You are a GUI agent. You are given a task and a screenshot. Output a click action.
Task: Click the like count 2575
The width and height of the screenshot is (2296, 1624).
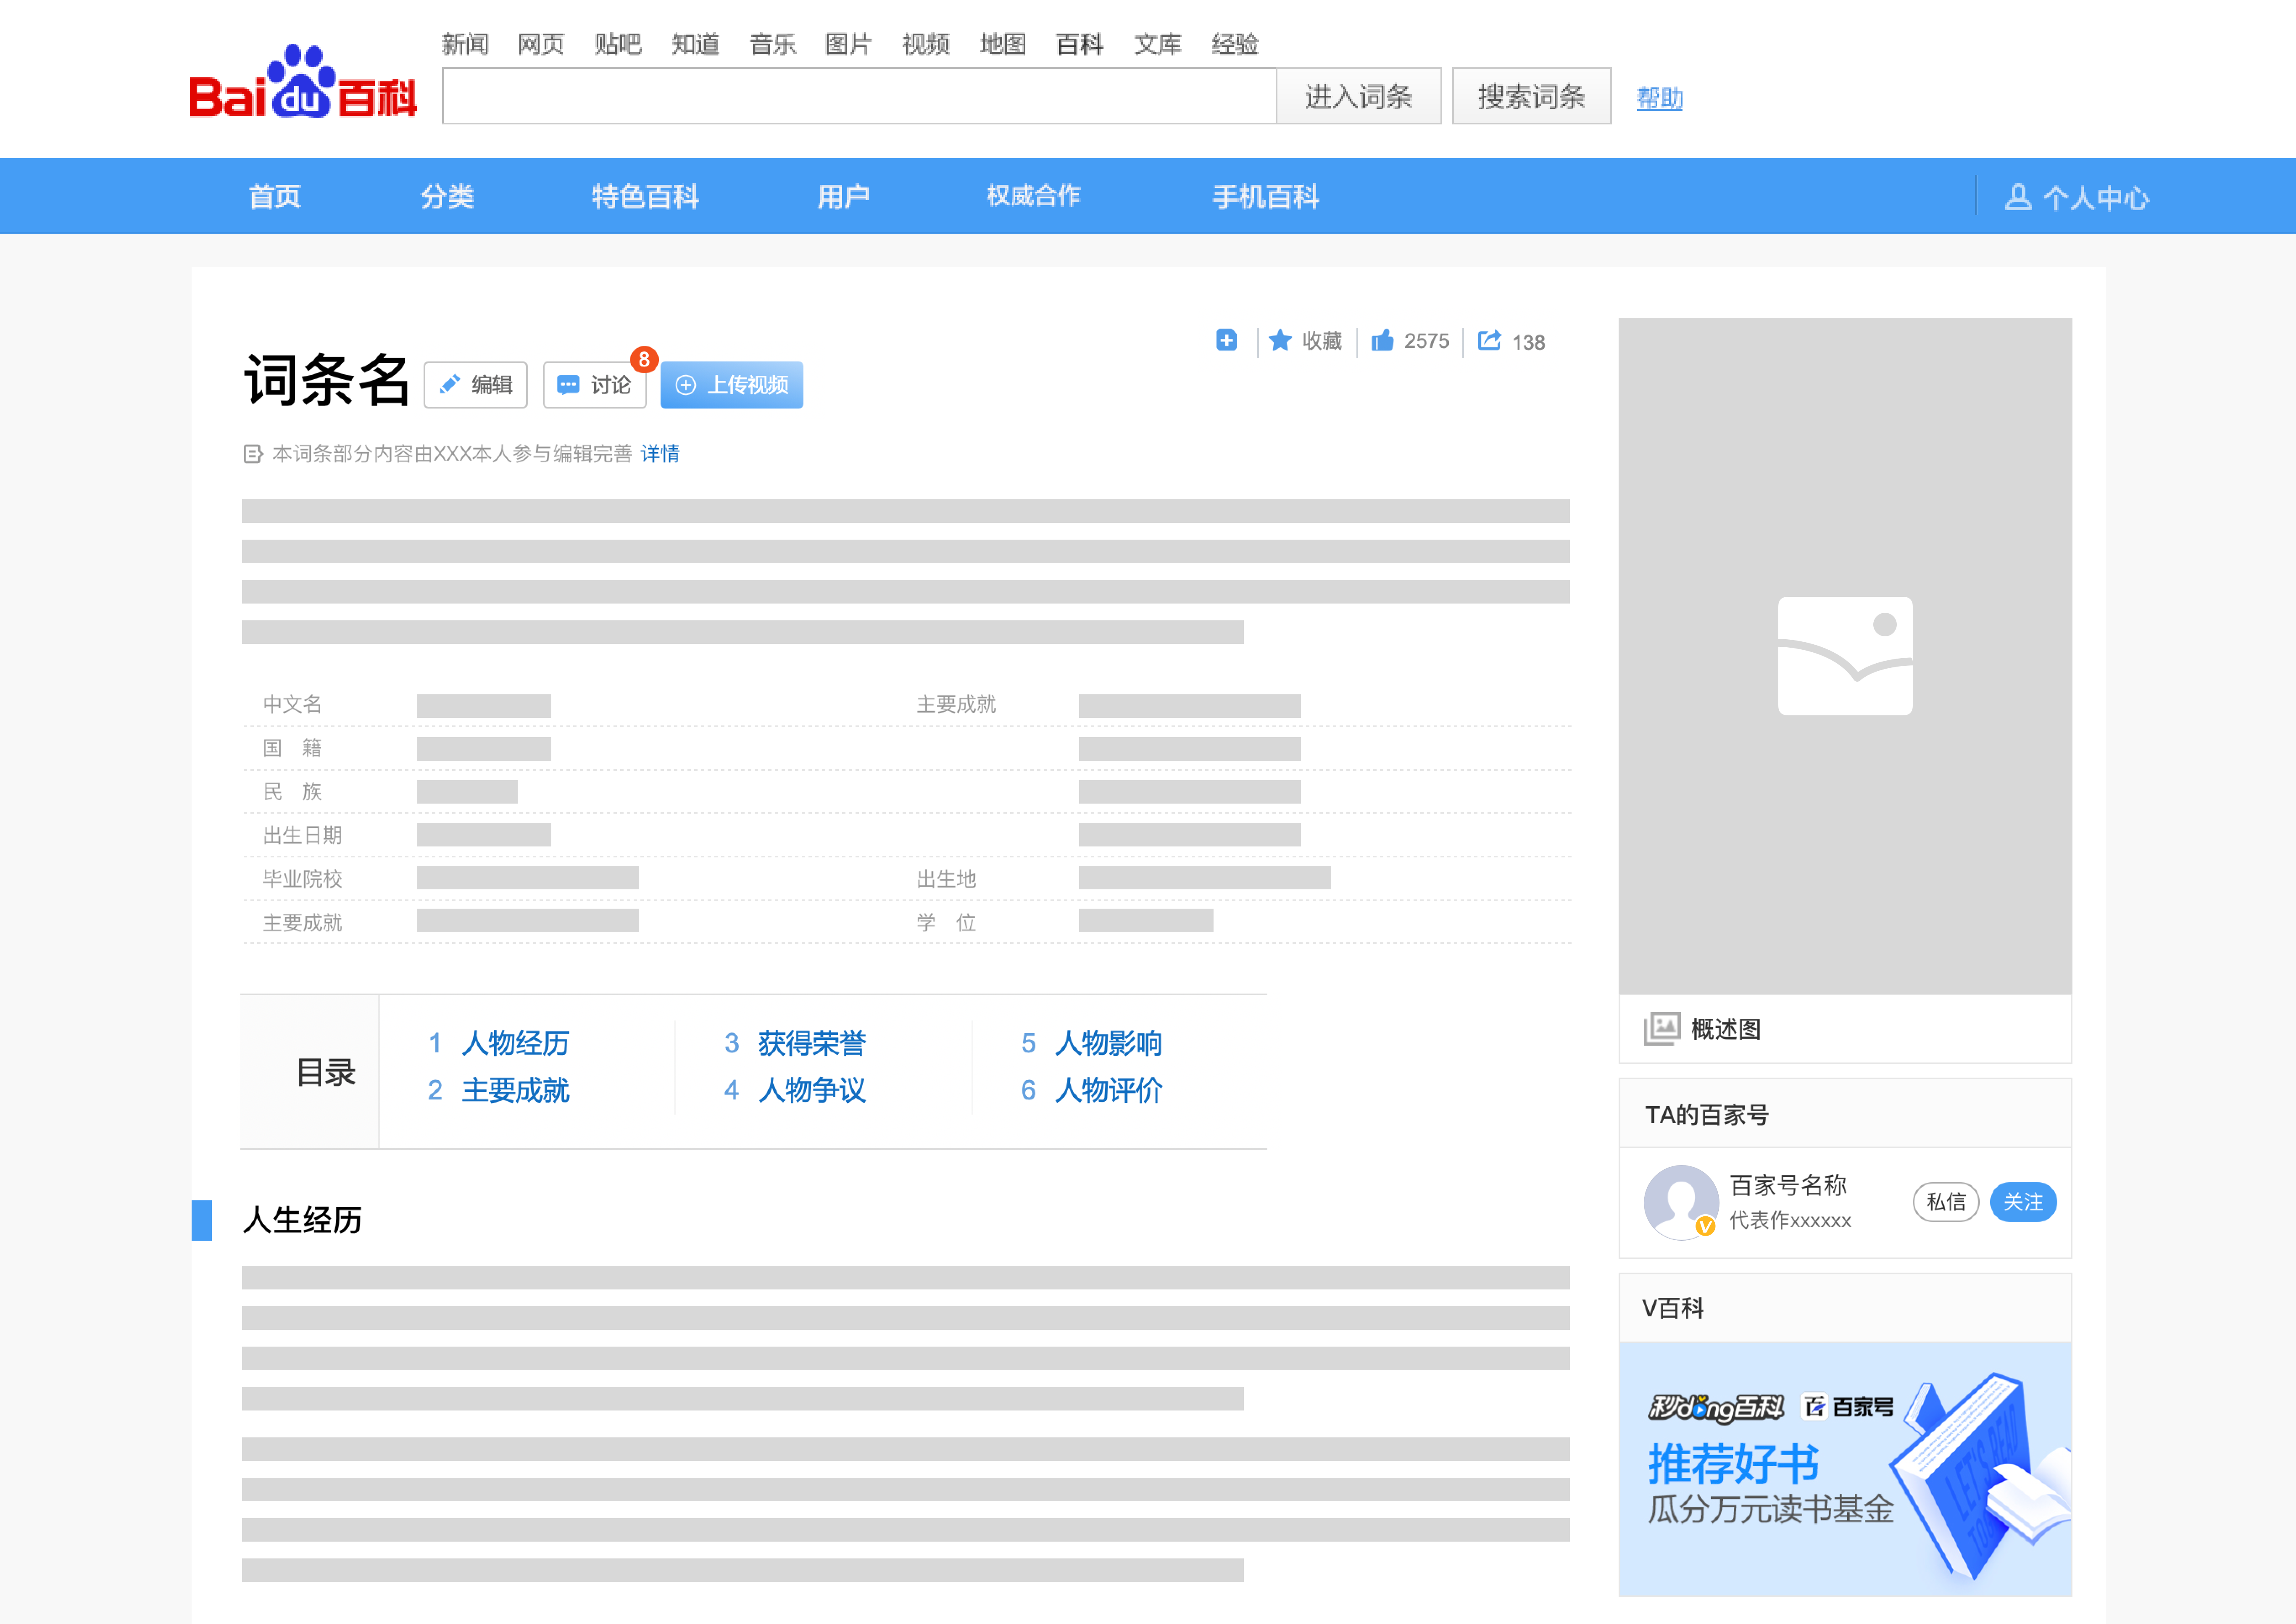tap(1426, 341)
